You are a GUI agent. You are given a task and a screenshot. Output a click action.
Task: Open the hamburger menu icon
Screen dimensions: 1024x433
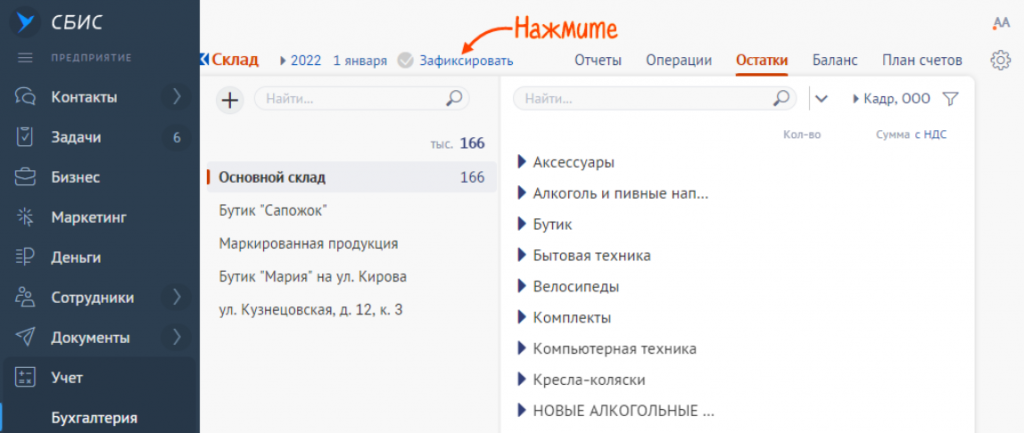26,58
